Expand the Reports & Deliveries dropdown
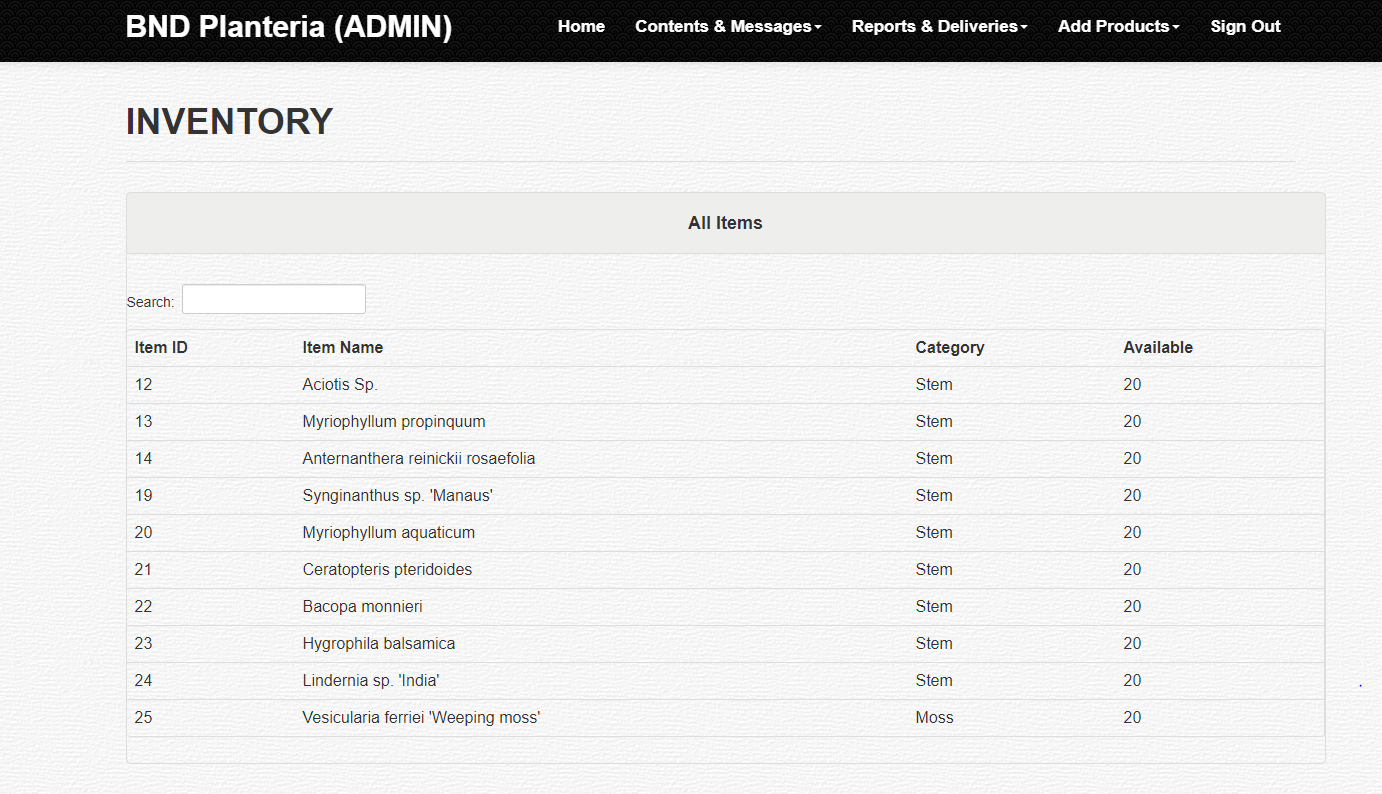 [938, 27]
